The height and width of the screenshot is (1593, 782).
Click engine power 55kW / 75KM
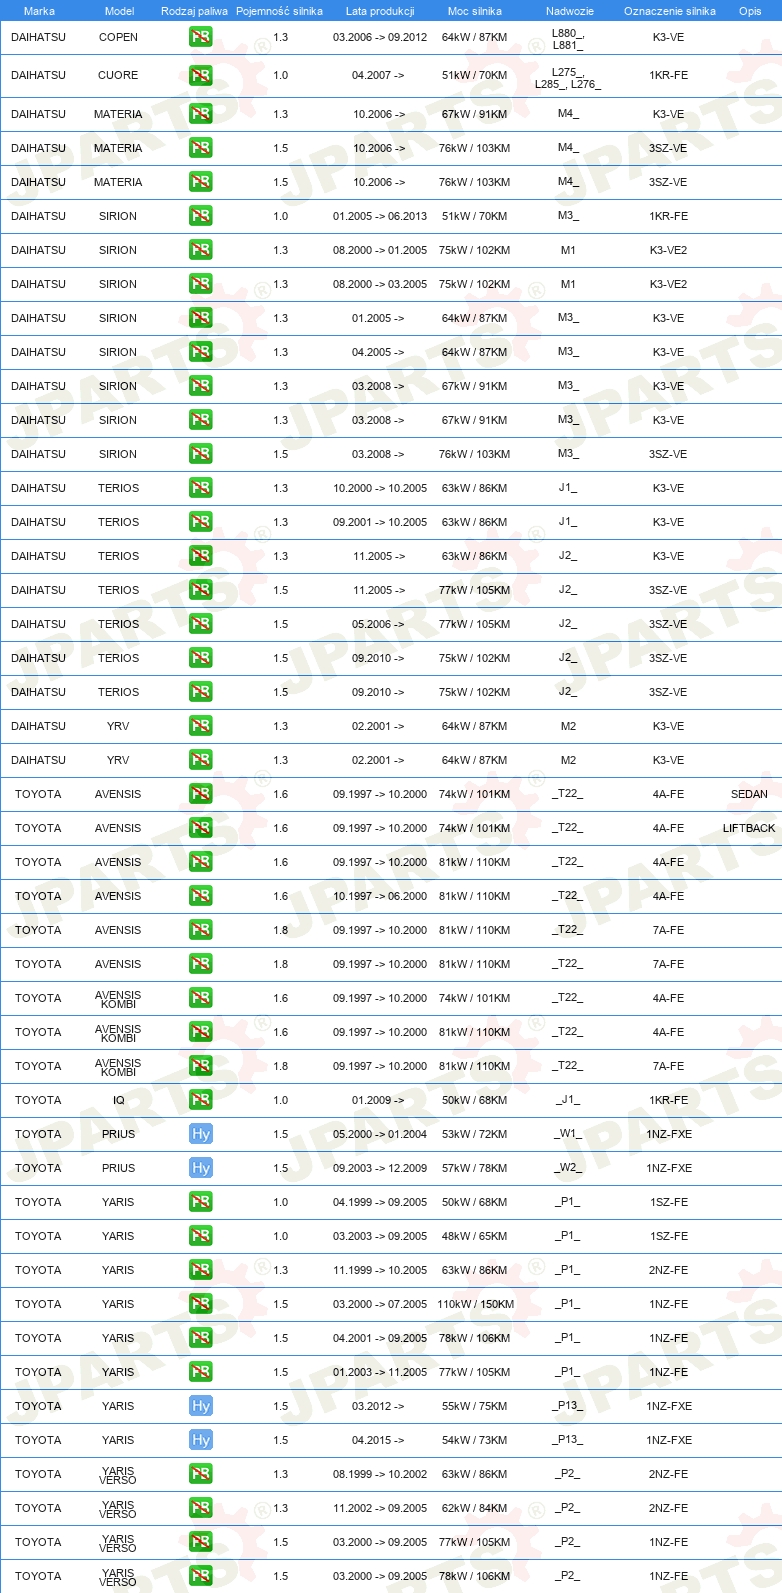tap(475, 1406)
